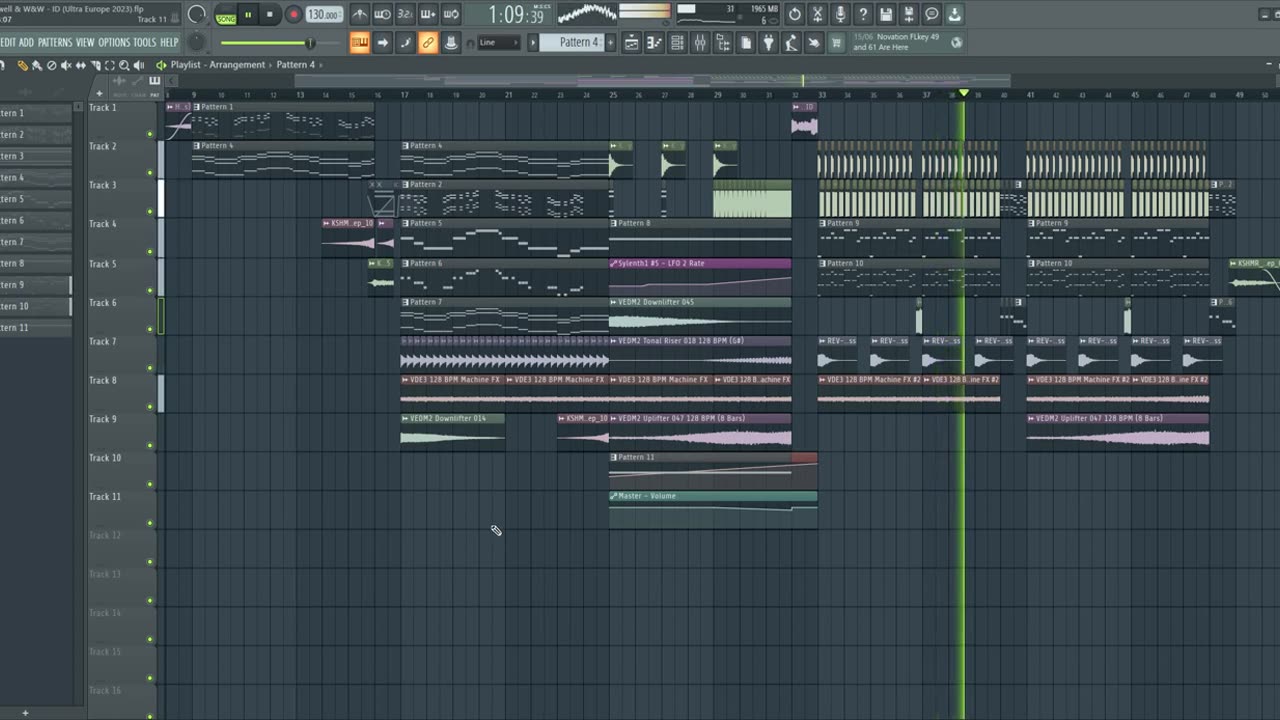Open the plugin picker plug icon
1280x720 pixels.
(x=769, y=42)
